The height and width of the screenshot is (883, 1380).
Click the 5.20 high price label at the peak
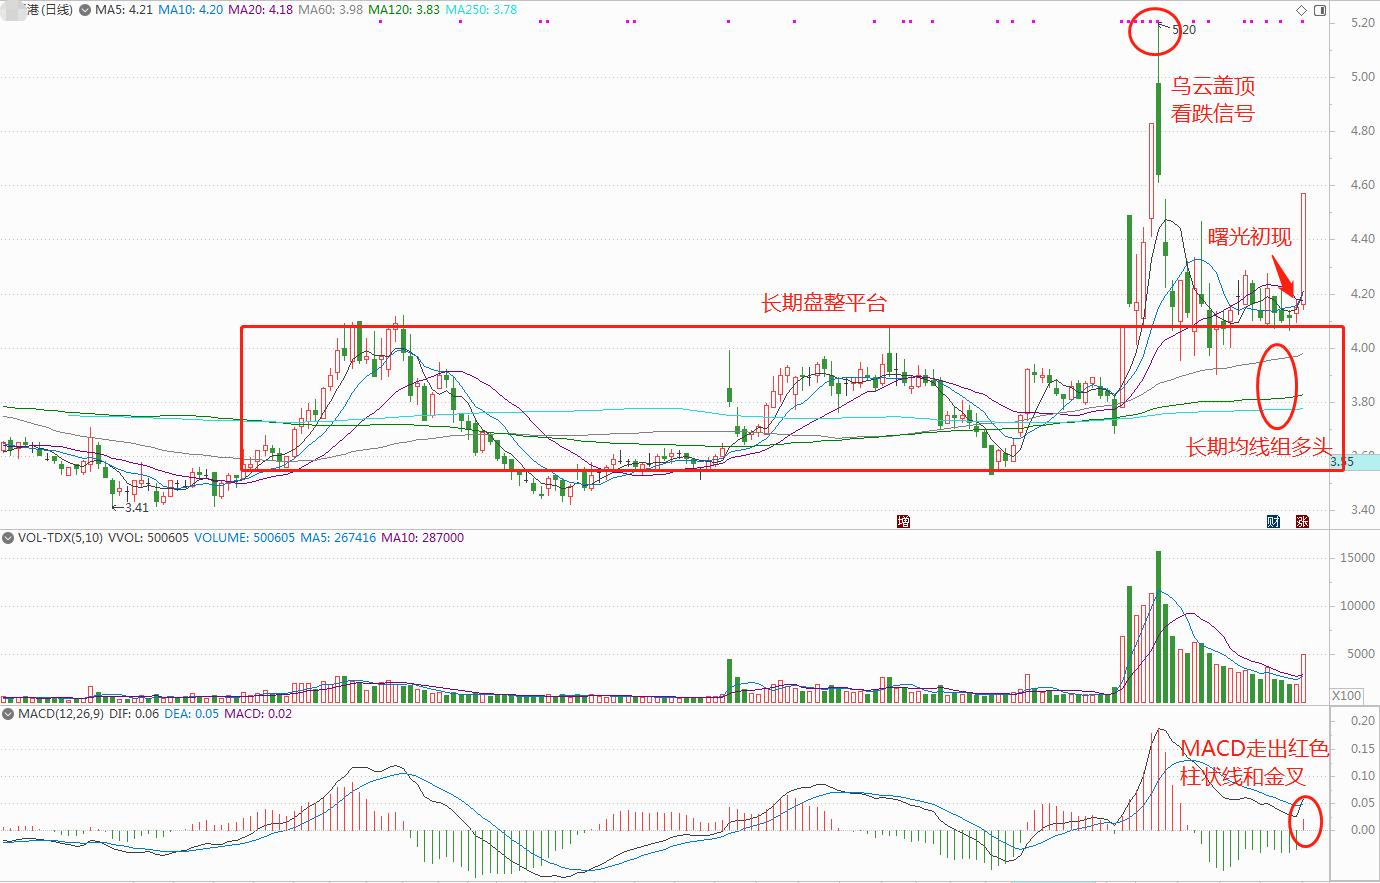tap(1184, 30)
